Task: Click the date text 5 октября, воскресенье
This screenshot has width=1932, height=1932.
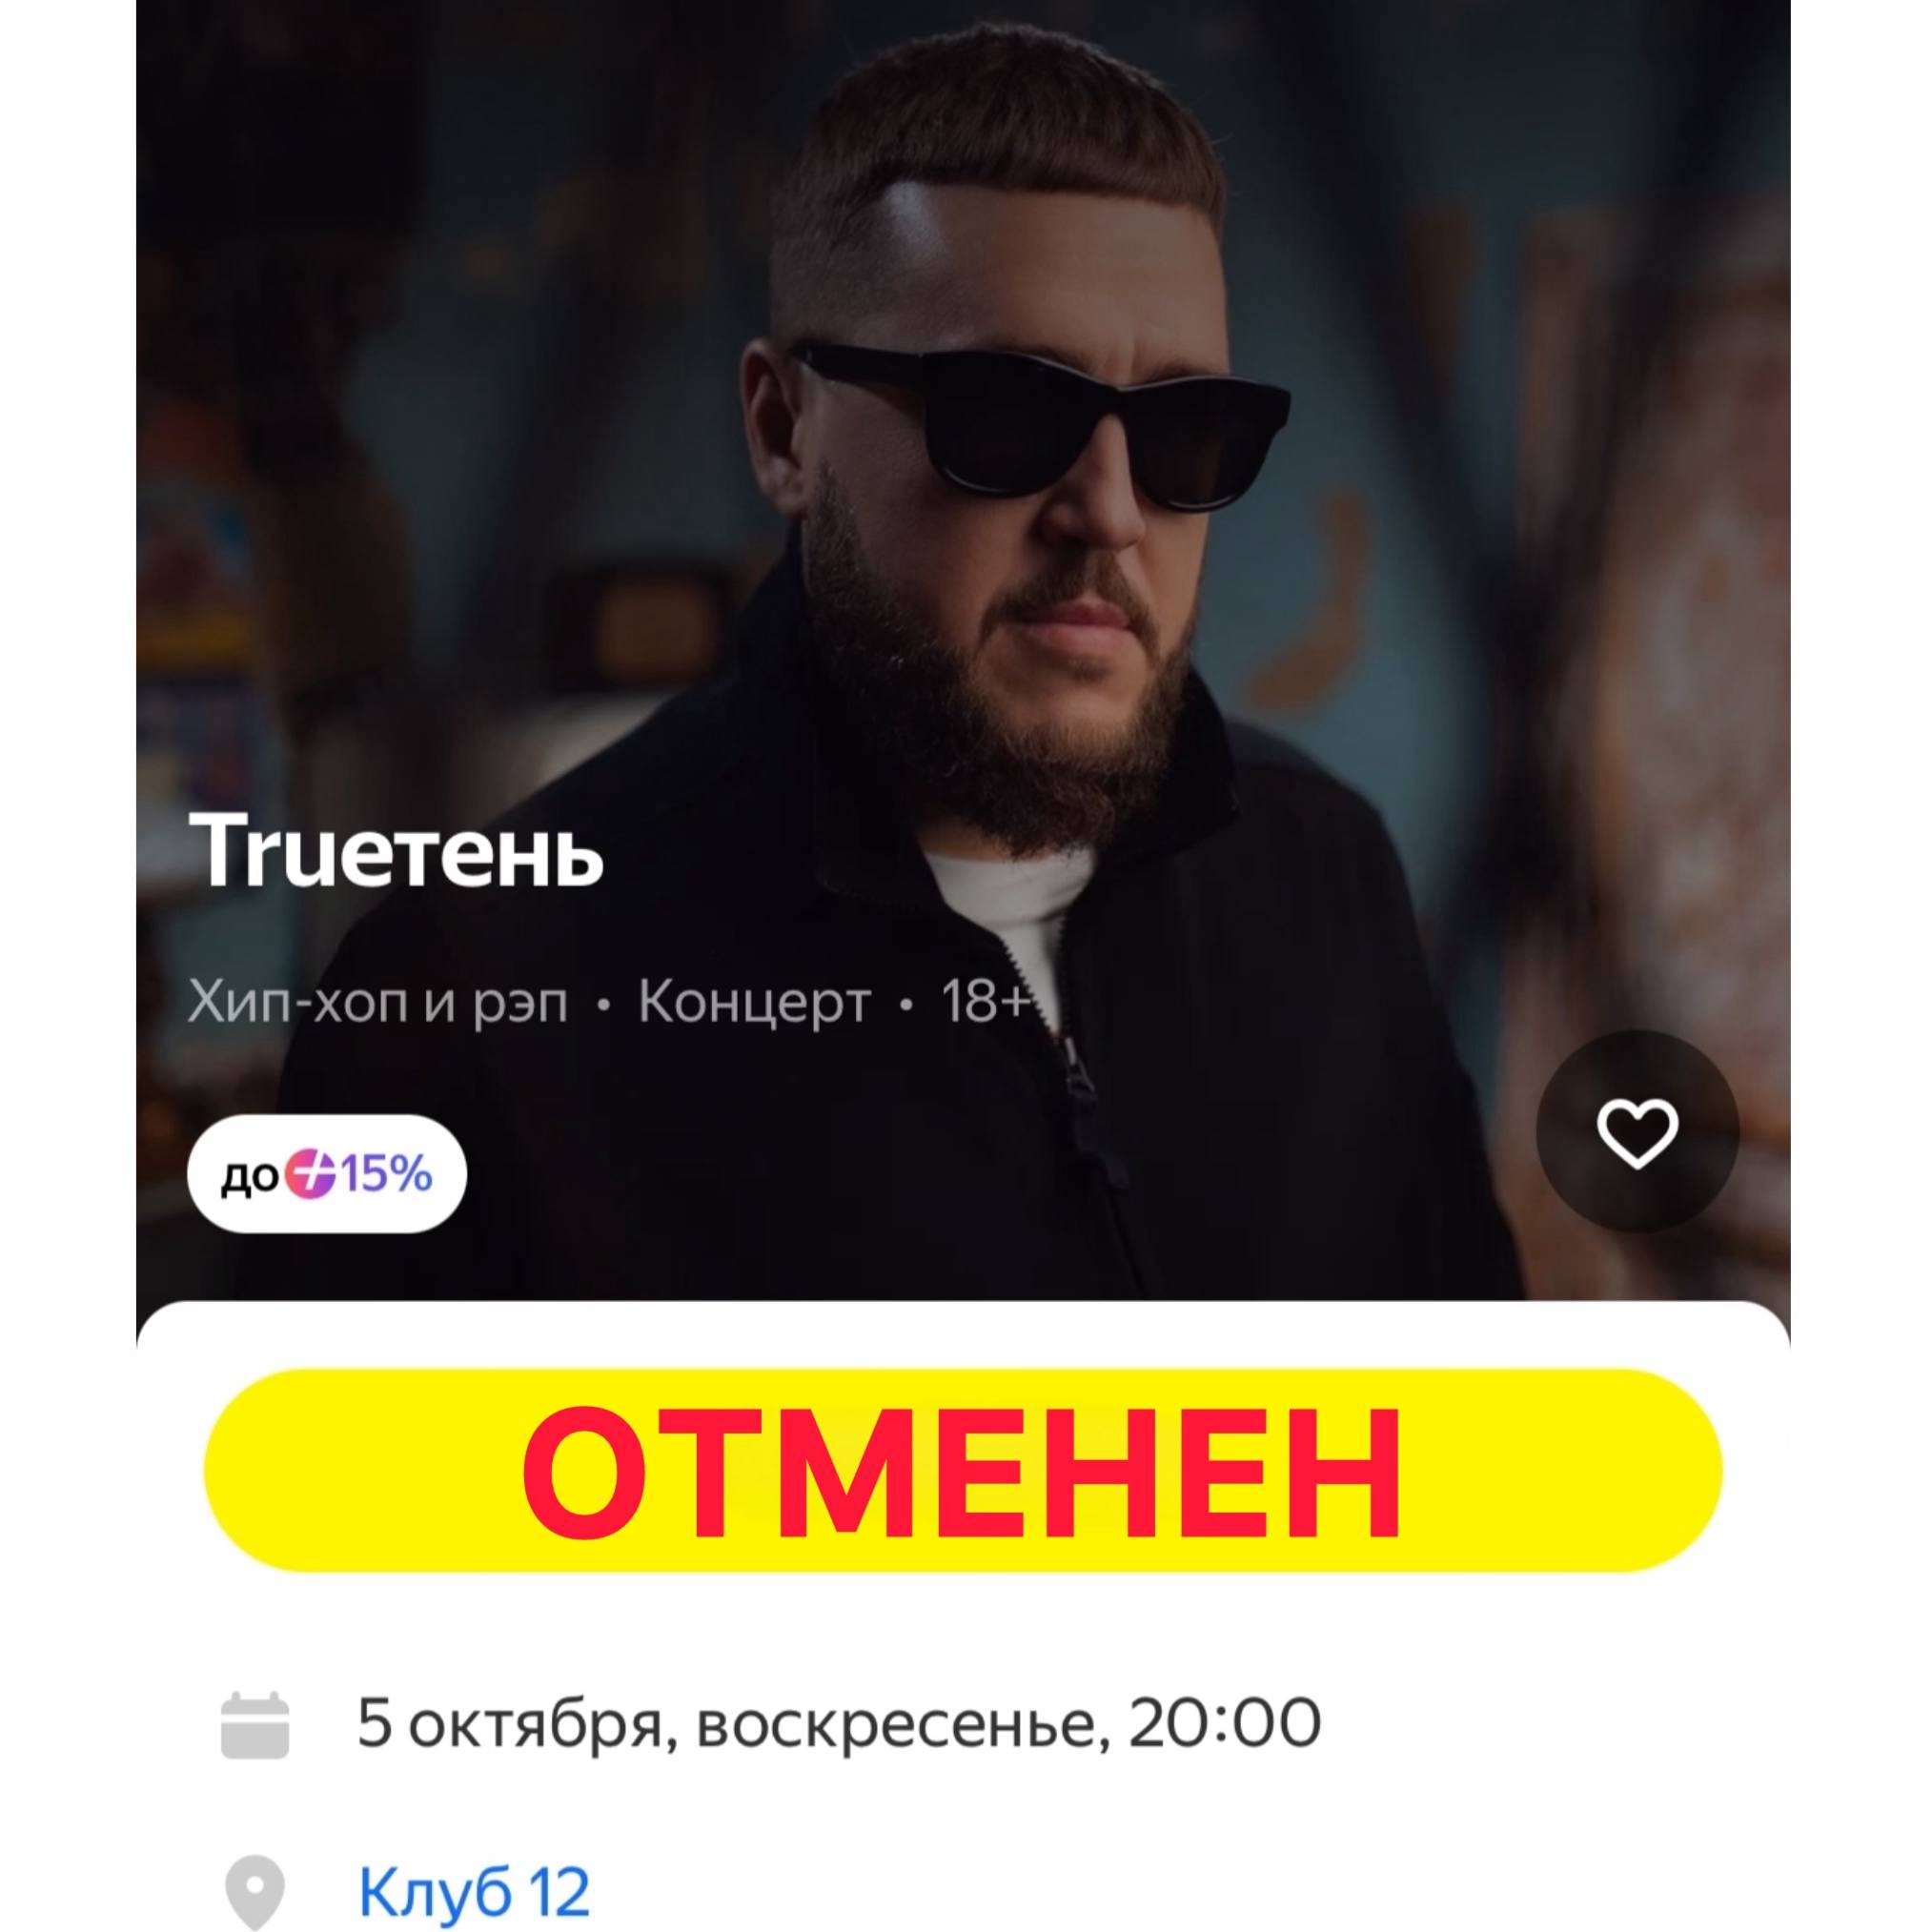Action: 724,1725
